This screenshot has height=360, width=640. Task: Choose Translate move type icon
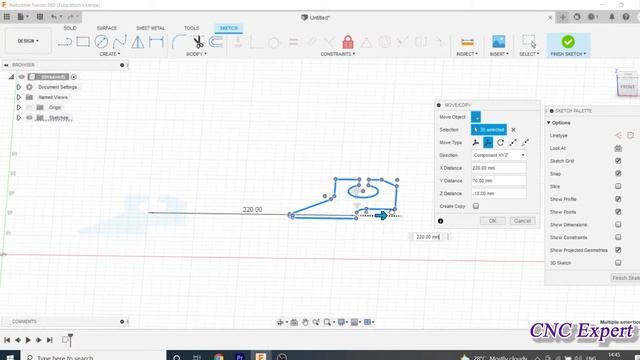[x=488, y=142]
